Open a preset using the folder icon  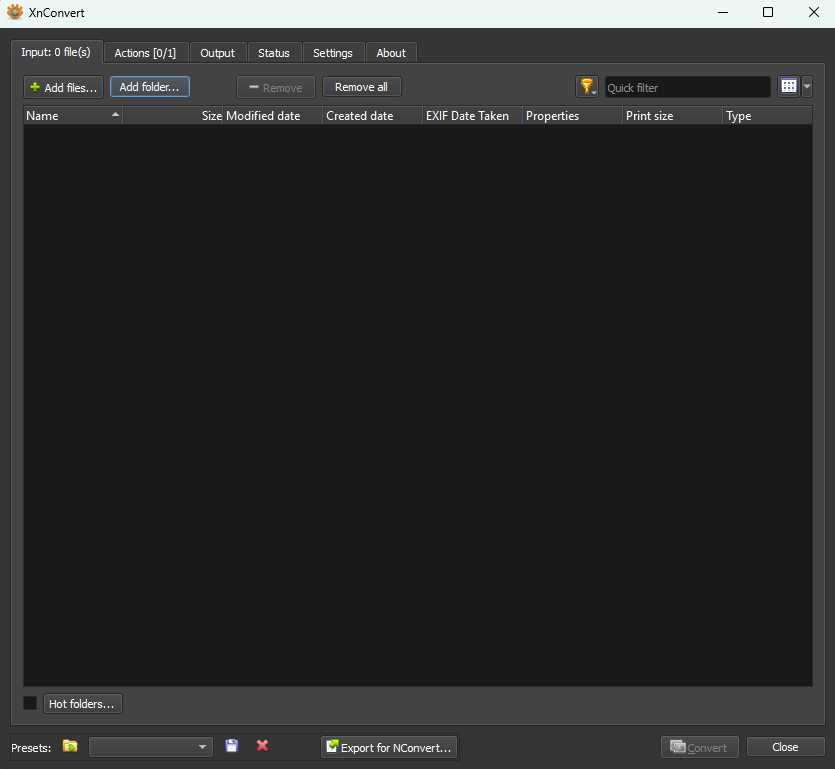pyautogui.click(x=69, y=746)
